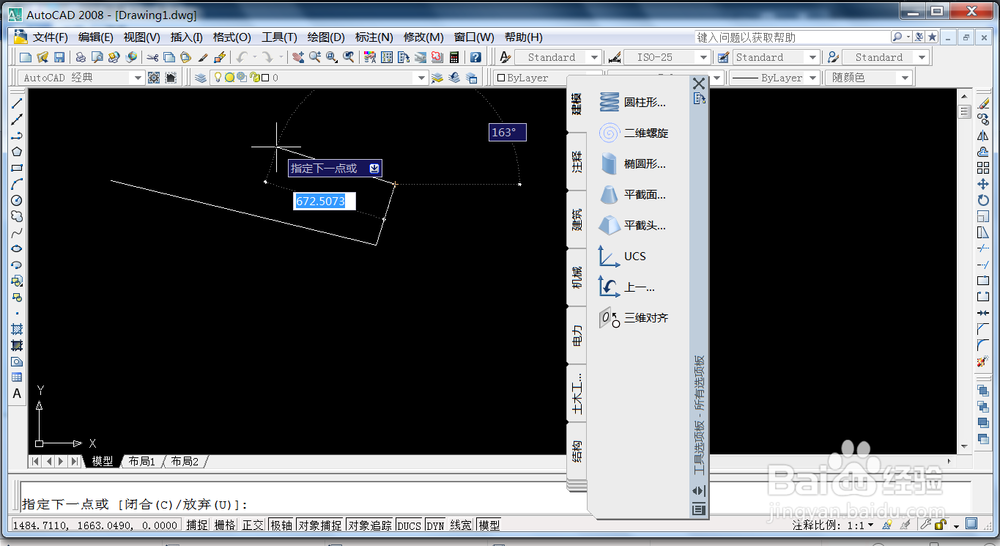
Task: Click the 672.5073 dynamic length input
Action: point(324,201)
